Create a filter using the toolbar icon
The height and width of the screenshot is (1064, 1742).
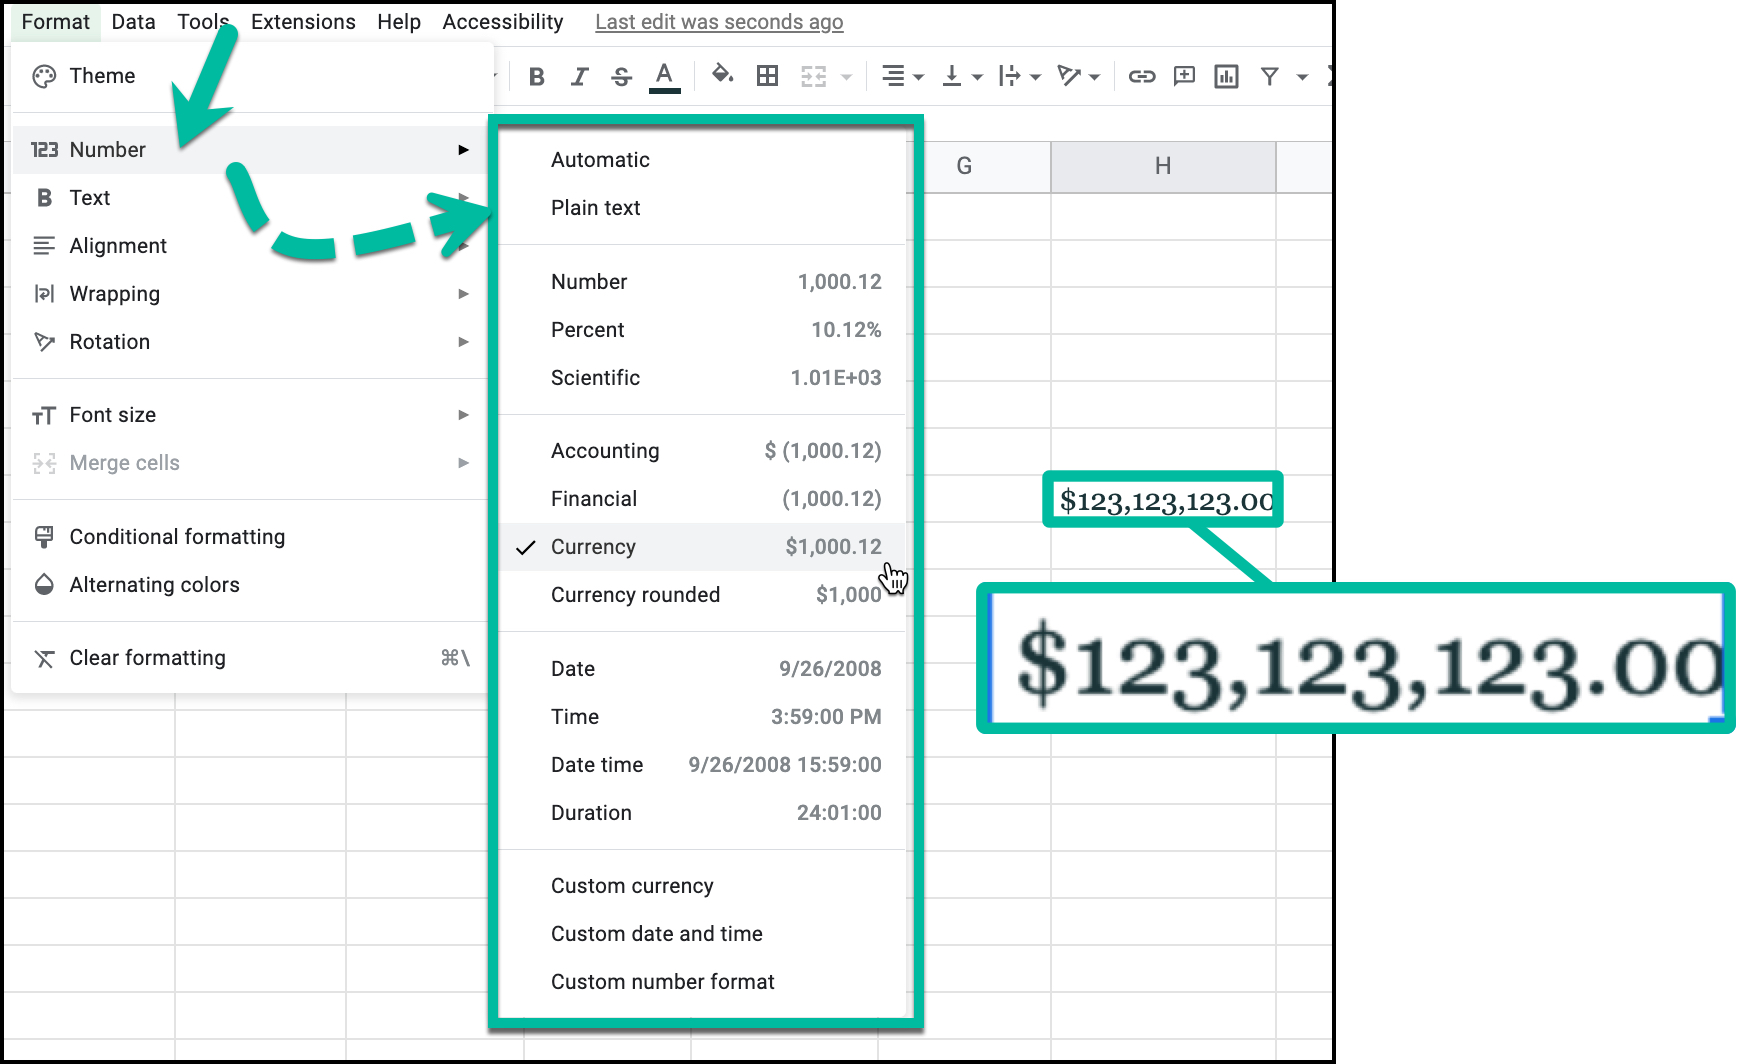[x=1269, y=75]
